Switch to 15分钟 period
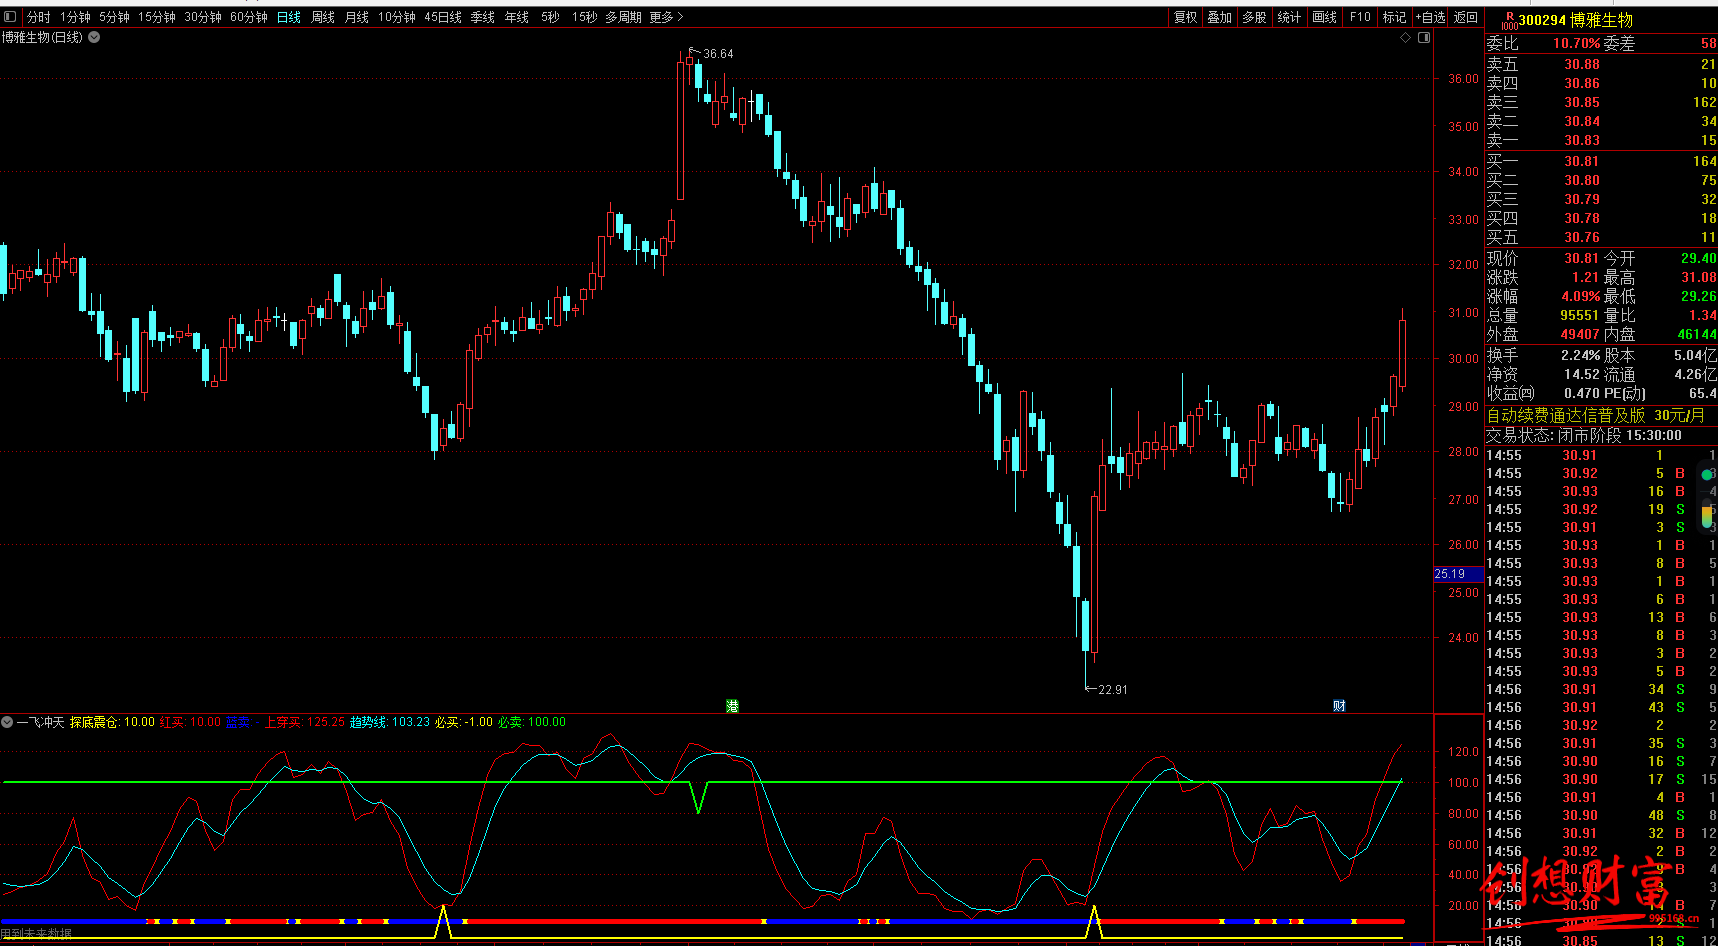 (157, 17)
